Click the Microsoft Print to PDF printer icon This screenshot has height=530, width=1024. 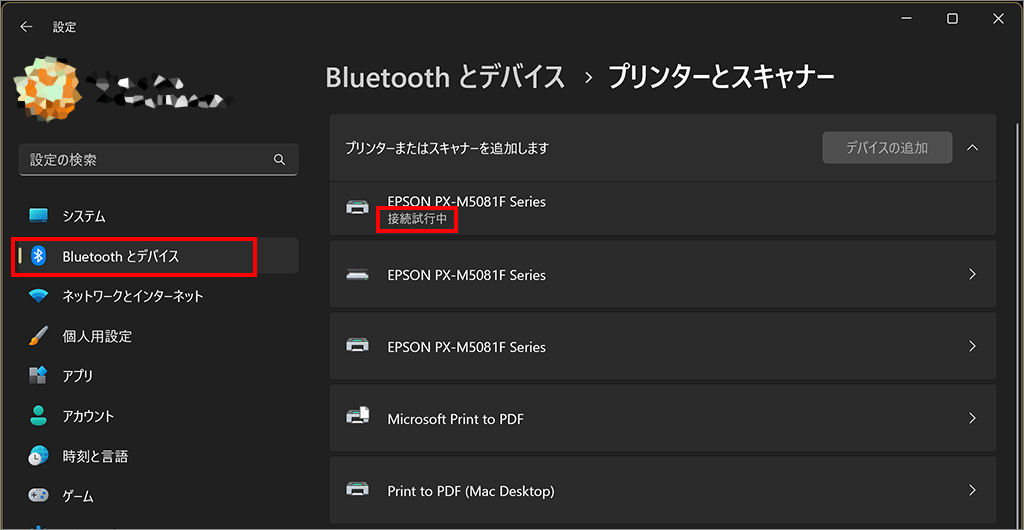357,418
